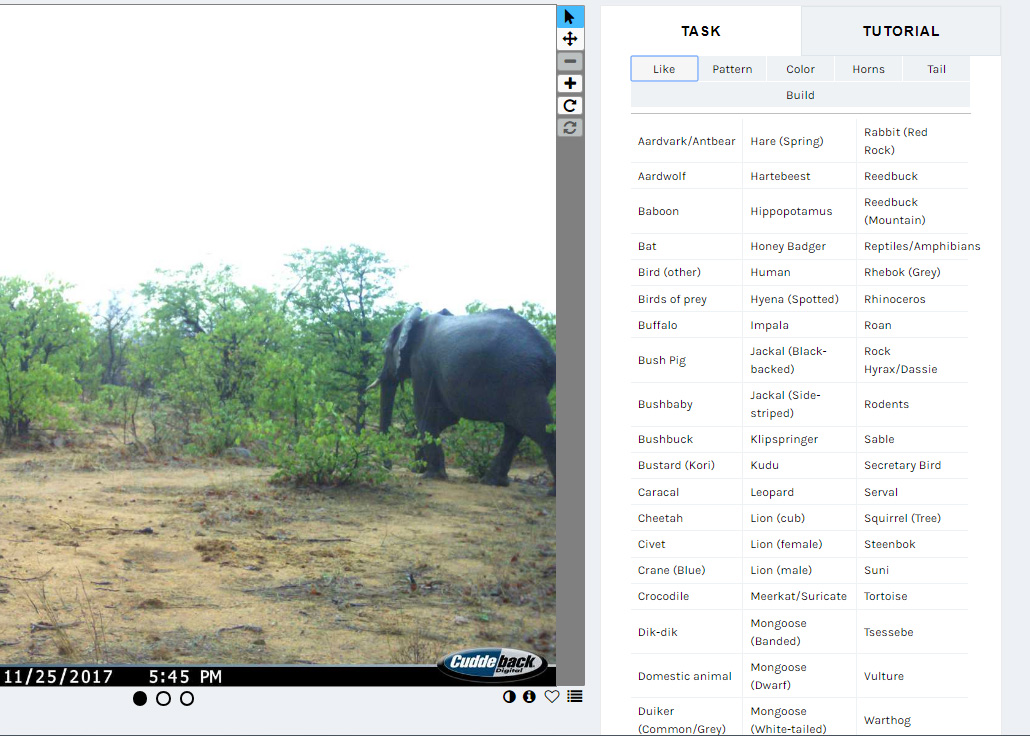1030x736 pixels.
Task: Switch to the third image dot
Action: pos(187,698)
